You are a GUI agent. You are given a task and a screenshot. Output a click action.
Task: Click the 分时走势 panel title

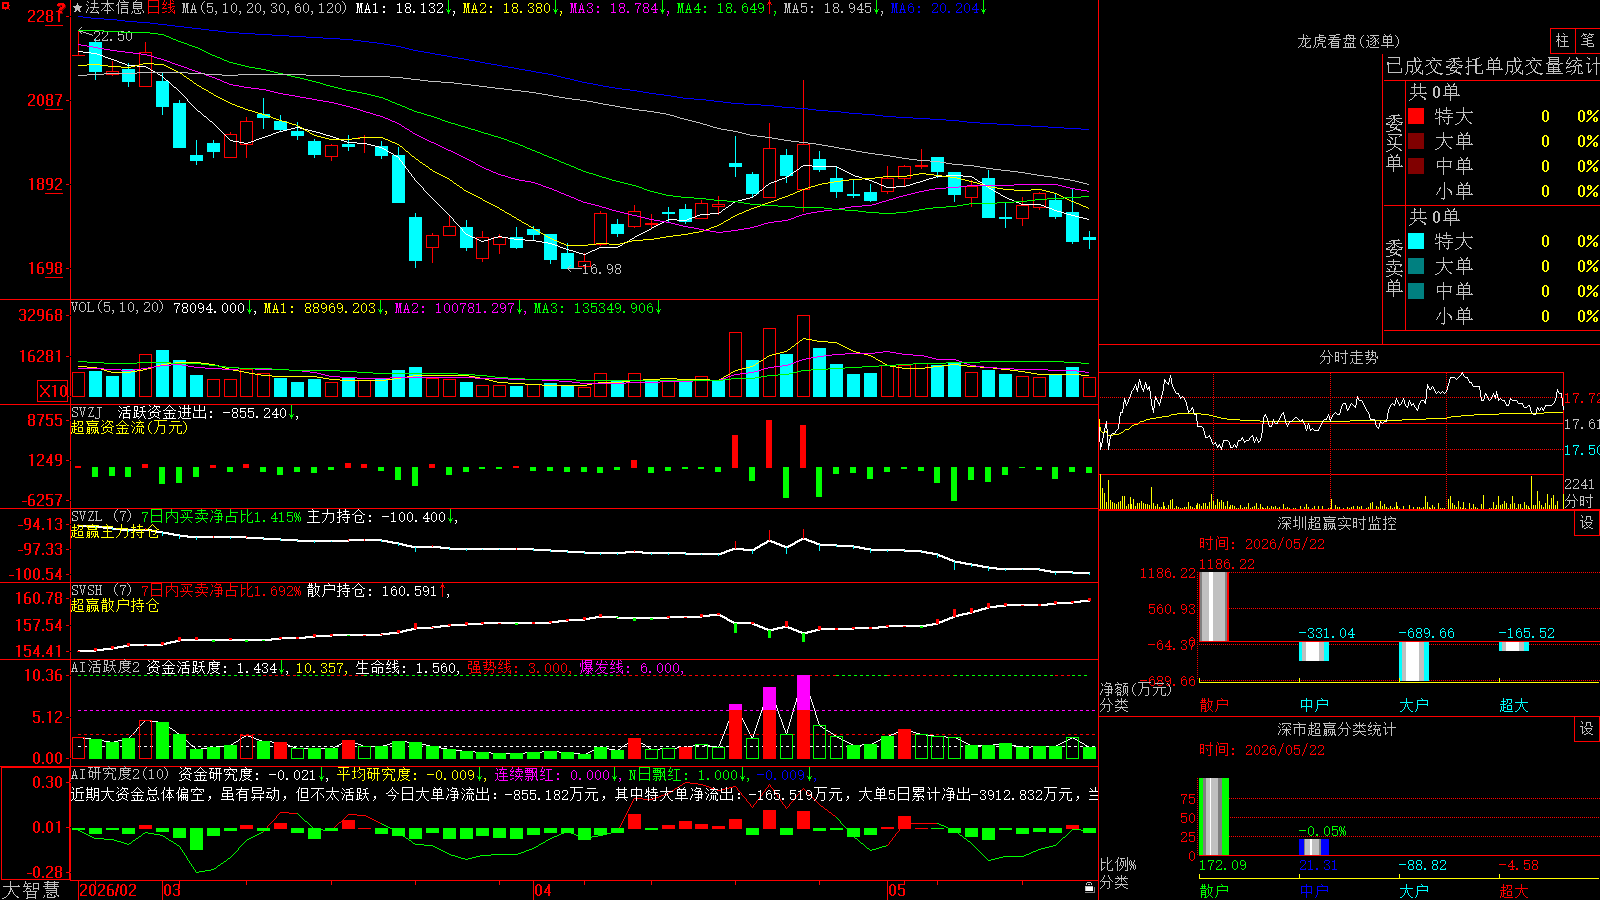[x=1348, y=357]
